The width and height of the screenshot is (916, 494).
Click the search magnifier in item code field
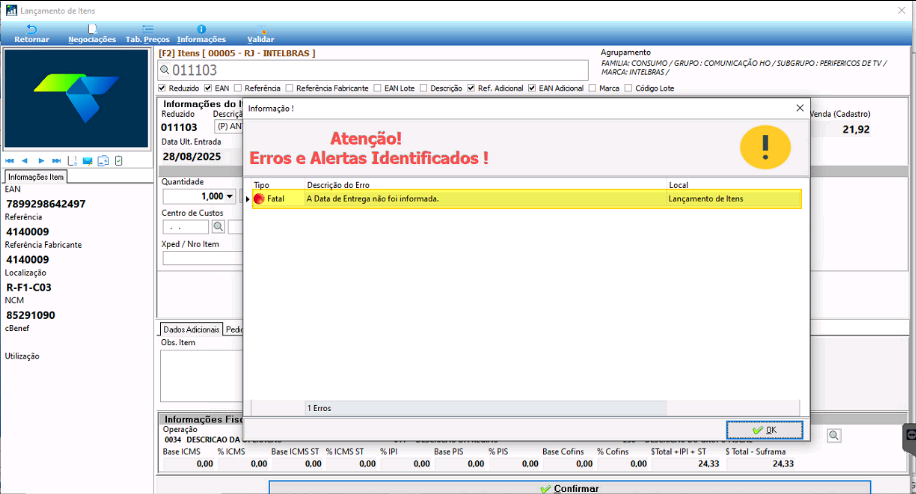165,70
